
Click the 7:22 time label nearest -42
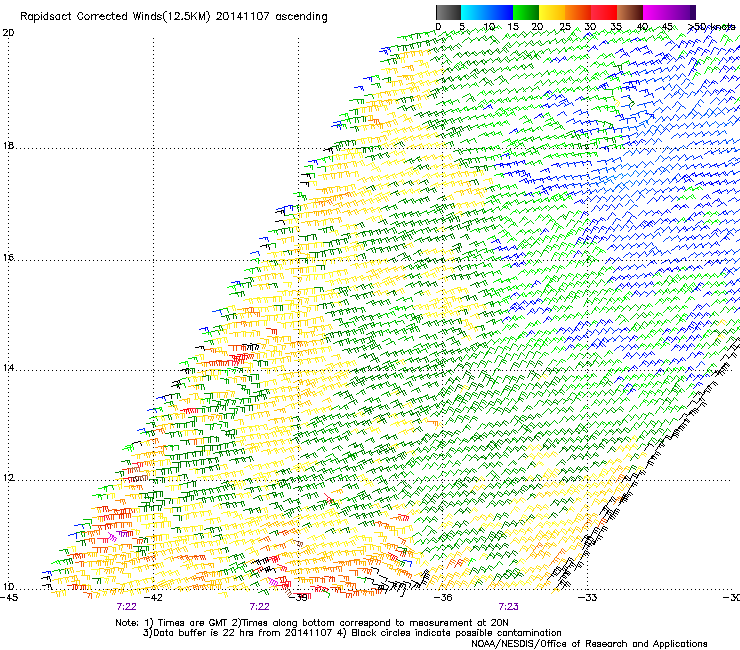pyautogui.click(x=126, y=607)
